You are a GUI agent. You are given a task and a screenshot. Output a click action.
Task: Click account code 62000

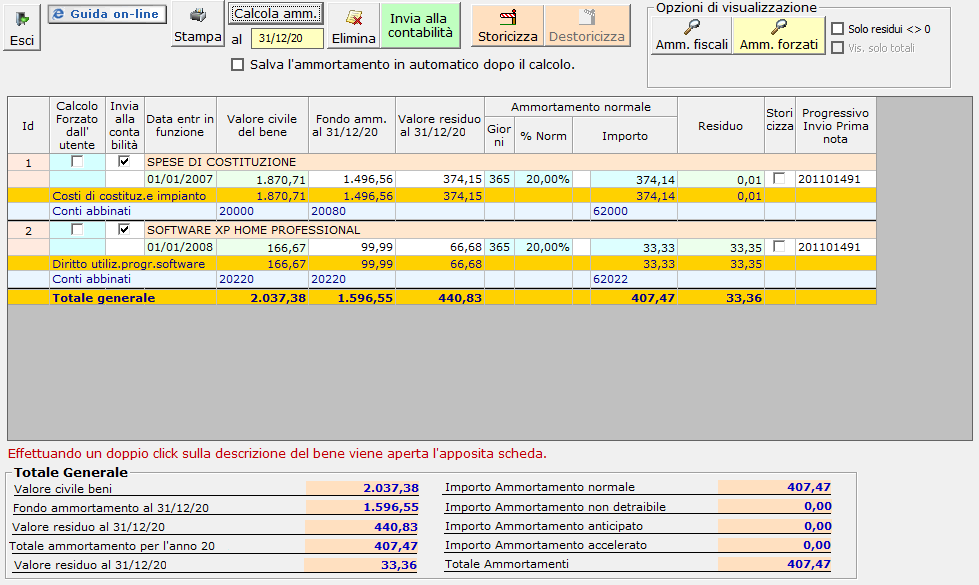pos(611,211)
